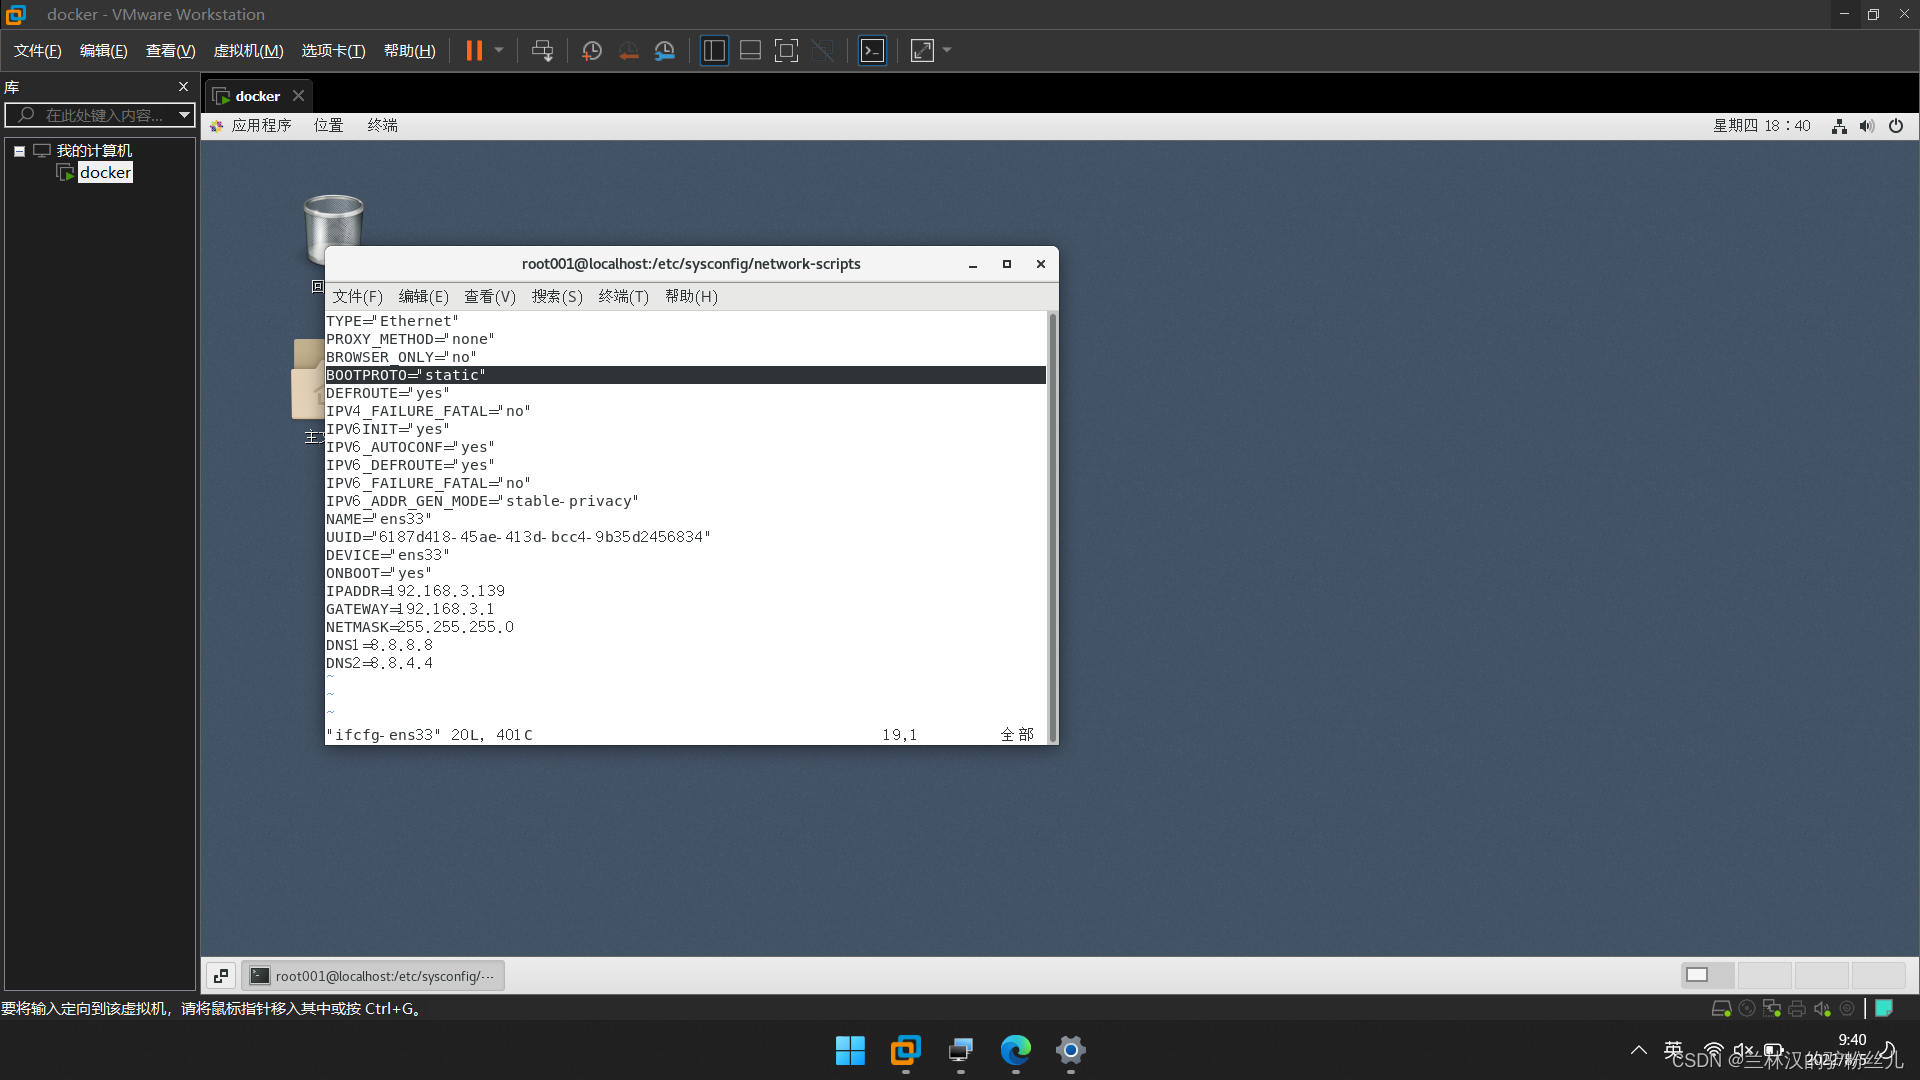Viewport: 1920px width, 1080px height.
Task: Click the GATEWAY=192.168.3.1 line
Action: pyautogui.click(x=410, y=609)
